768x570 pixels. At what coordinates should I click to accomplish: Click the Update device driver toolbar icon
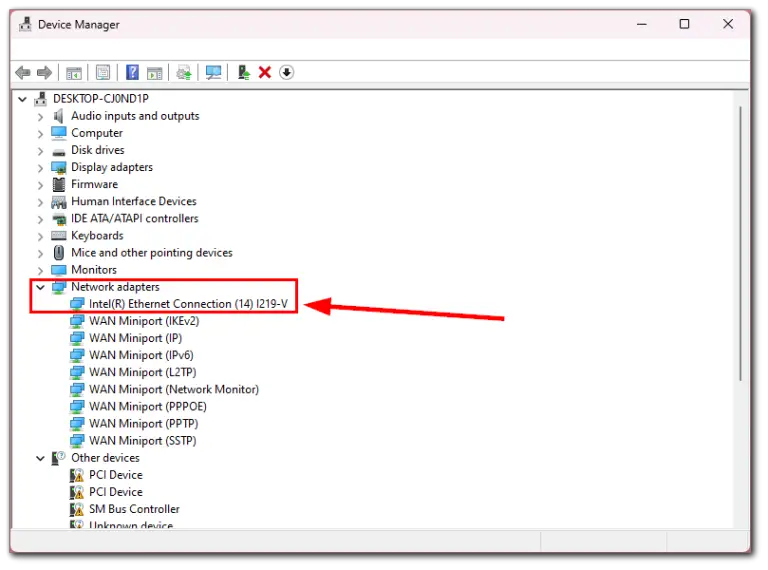pyautogui.click(x=184, y=73)
